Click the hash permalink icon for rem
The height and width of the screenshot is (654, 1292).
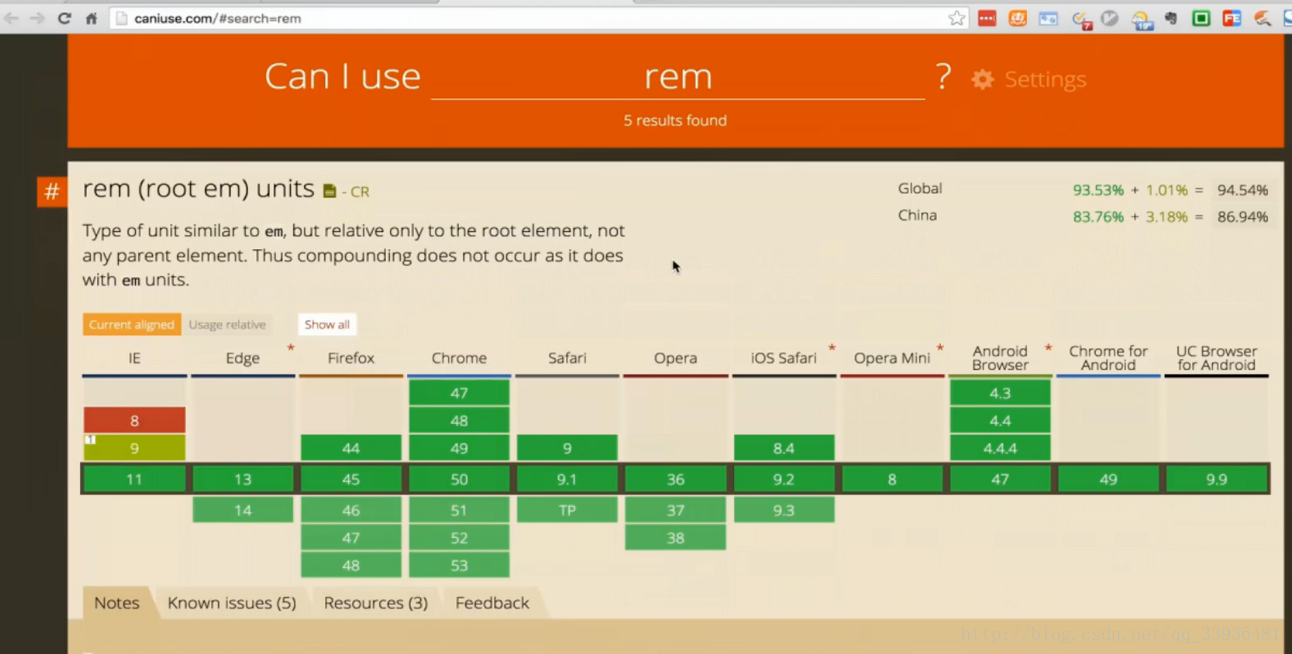point(52,191)
